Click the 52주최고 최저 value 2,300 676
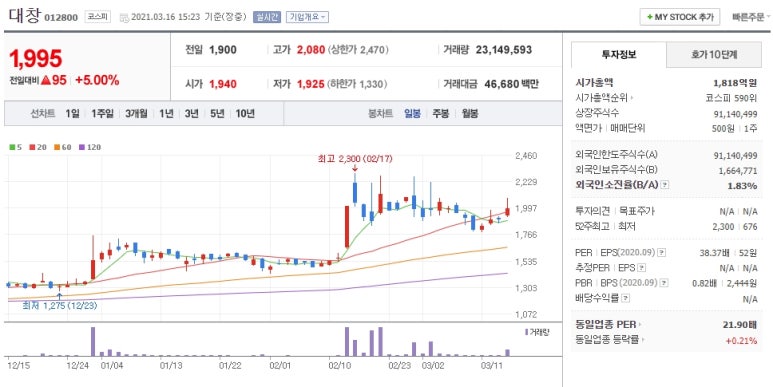773x387 pixels. click(736, 227)
